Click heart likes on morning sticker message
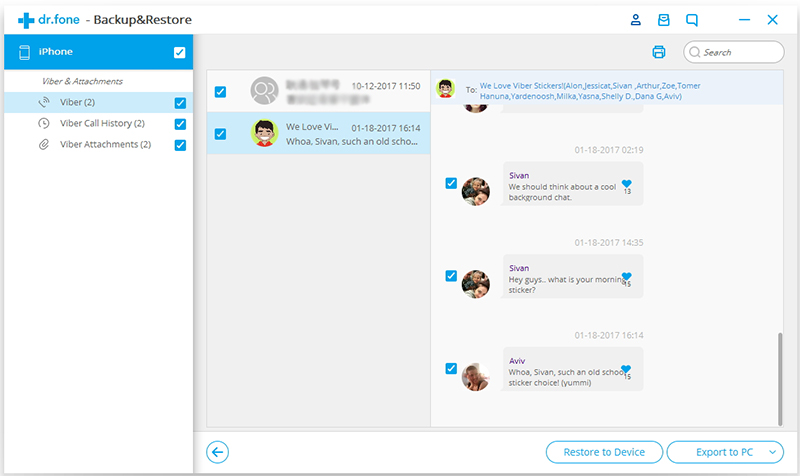Image resolution: width=800 pixels, height=476 pixels. tap(627, 279)
